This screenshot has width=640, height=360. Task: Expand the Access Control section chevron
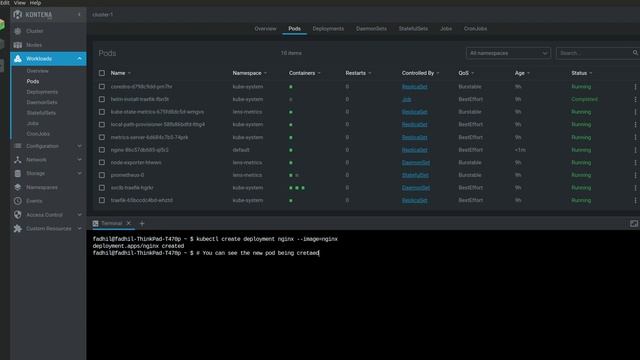(79, 215)
